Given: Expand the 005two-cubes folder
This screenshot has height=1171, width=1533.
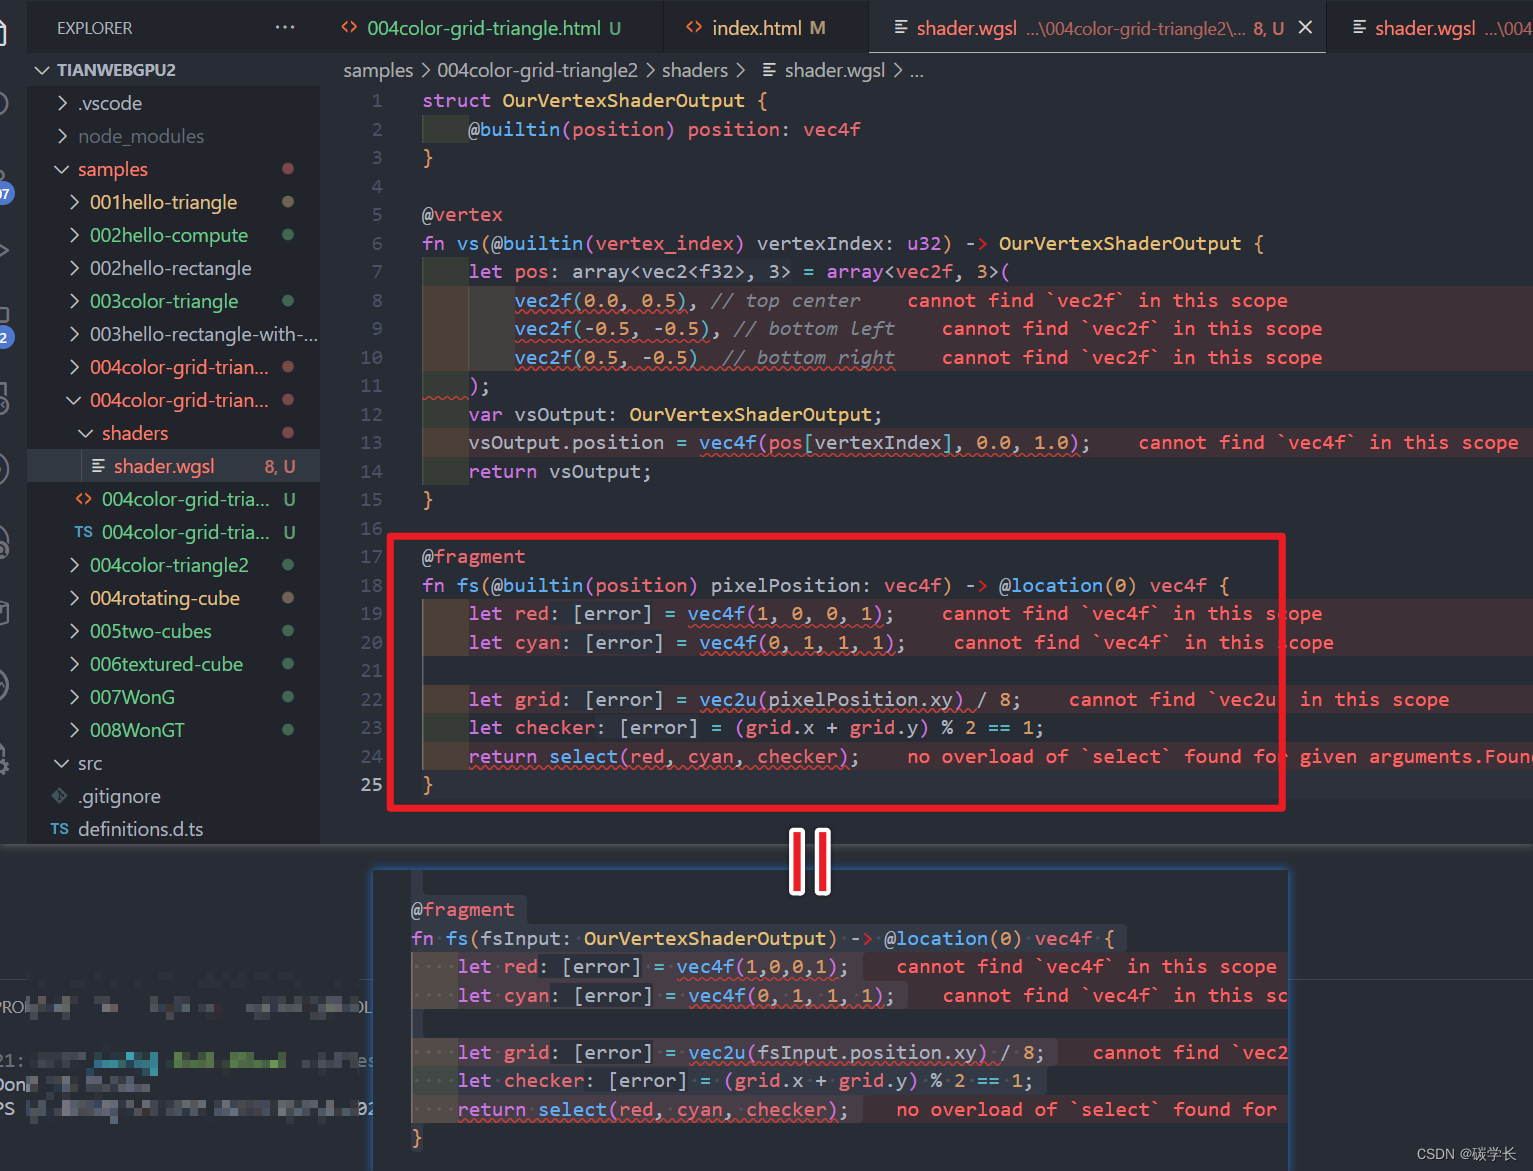Looking at the screenshot, I should point(174,631).
